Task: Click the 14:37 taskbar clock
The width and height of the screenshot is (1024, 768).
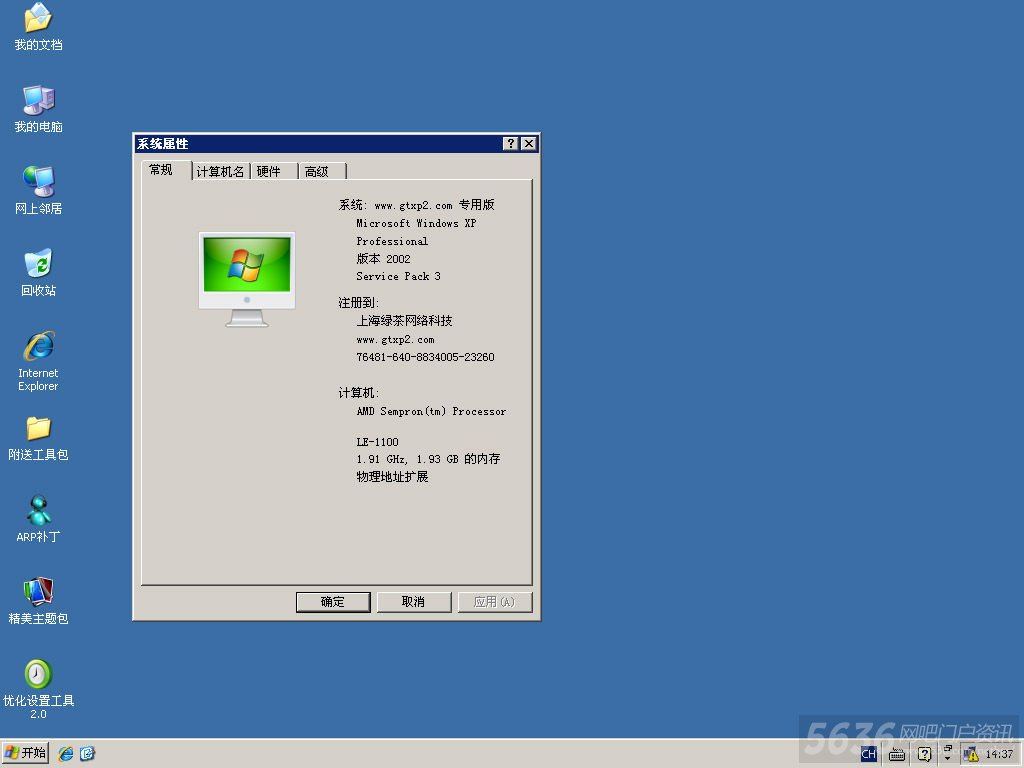Action: coord(999,754)
